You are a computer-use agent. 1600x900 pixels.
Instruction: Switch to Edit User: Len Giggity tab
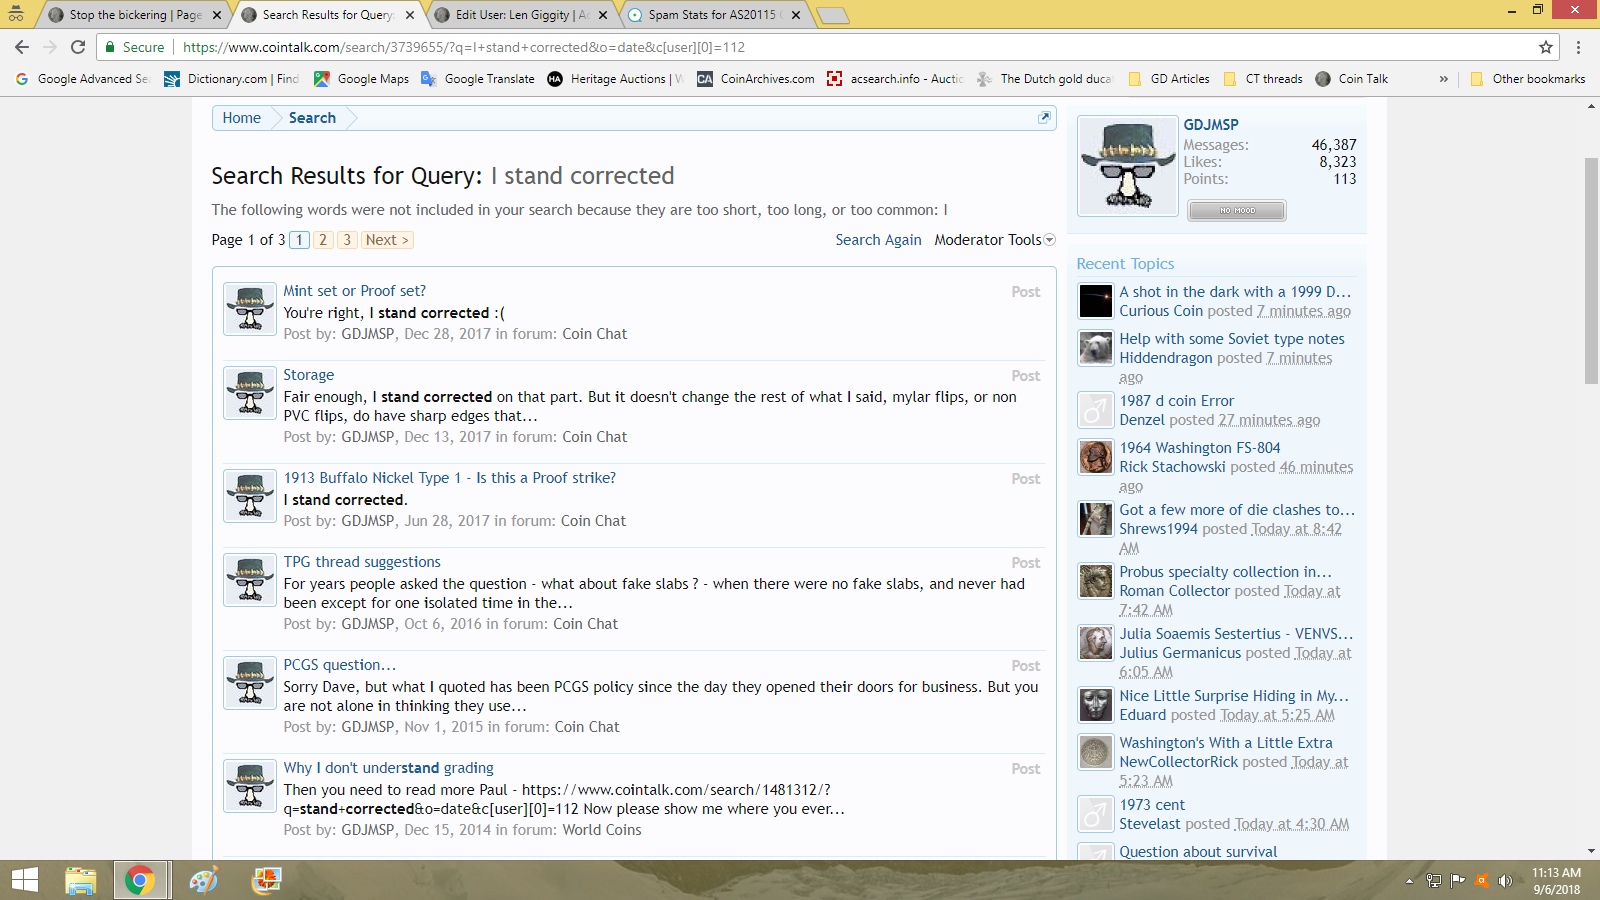pos(520,15)
